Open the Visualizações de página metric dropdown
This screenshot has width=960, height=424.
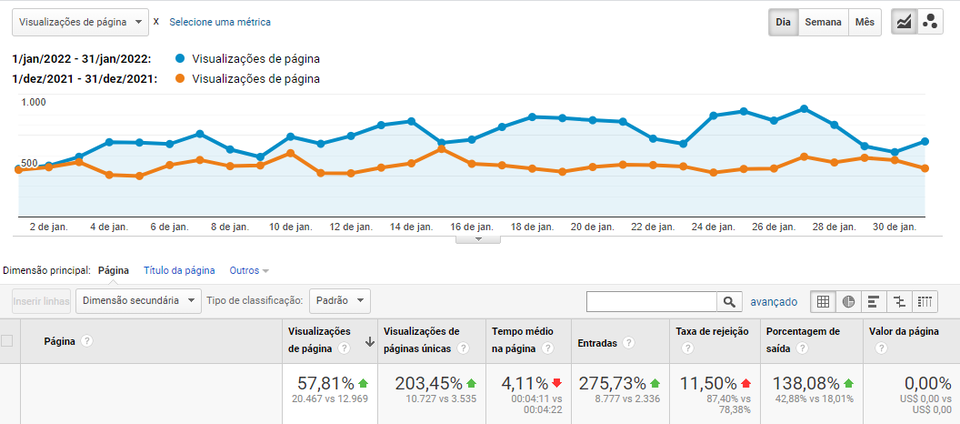click(x=80, y=22)
